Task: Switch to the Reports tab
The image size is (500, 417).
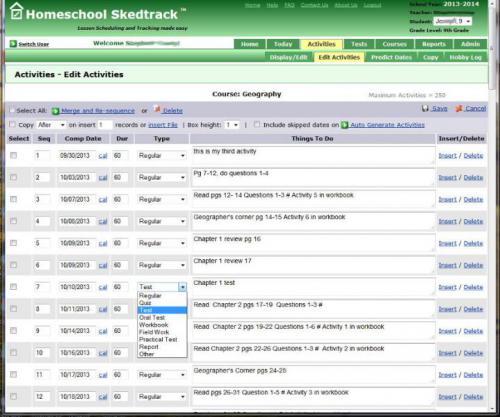Action: click(434, 44)
